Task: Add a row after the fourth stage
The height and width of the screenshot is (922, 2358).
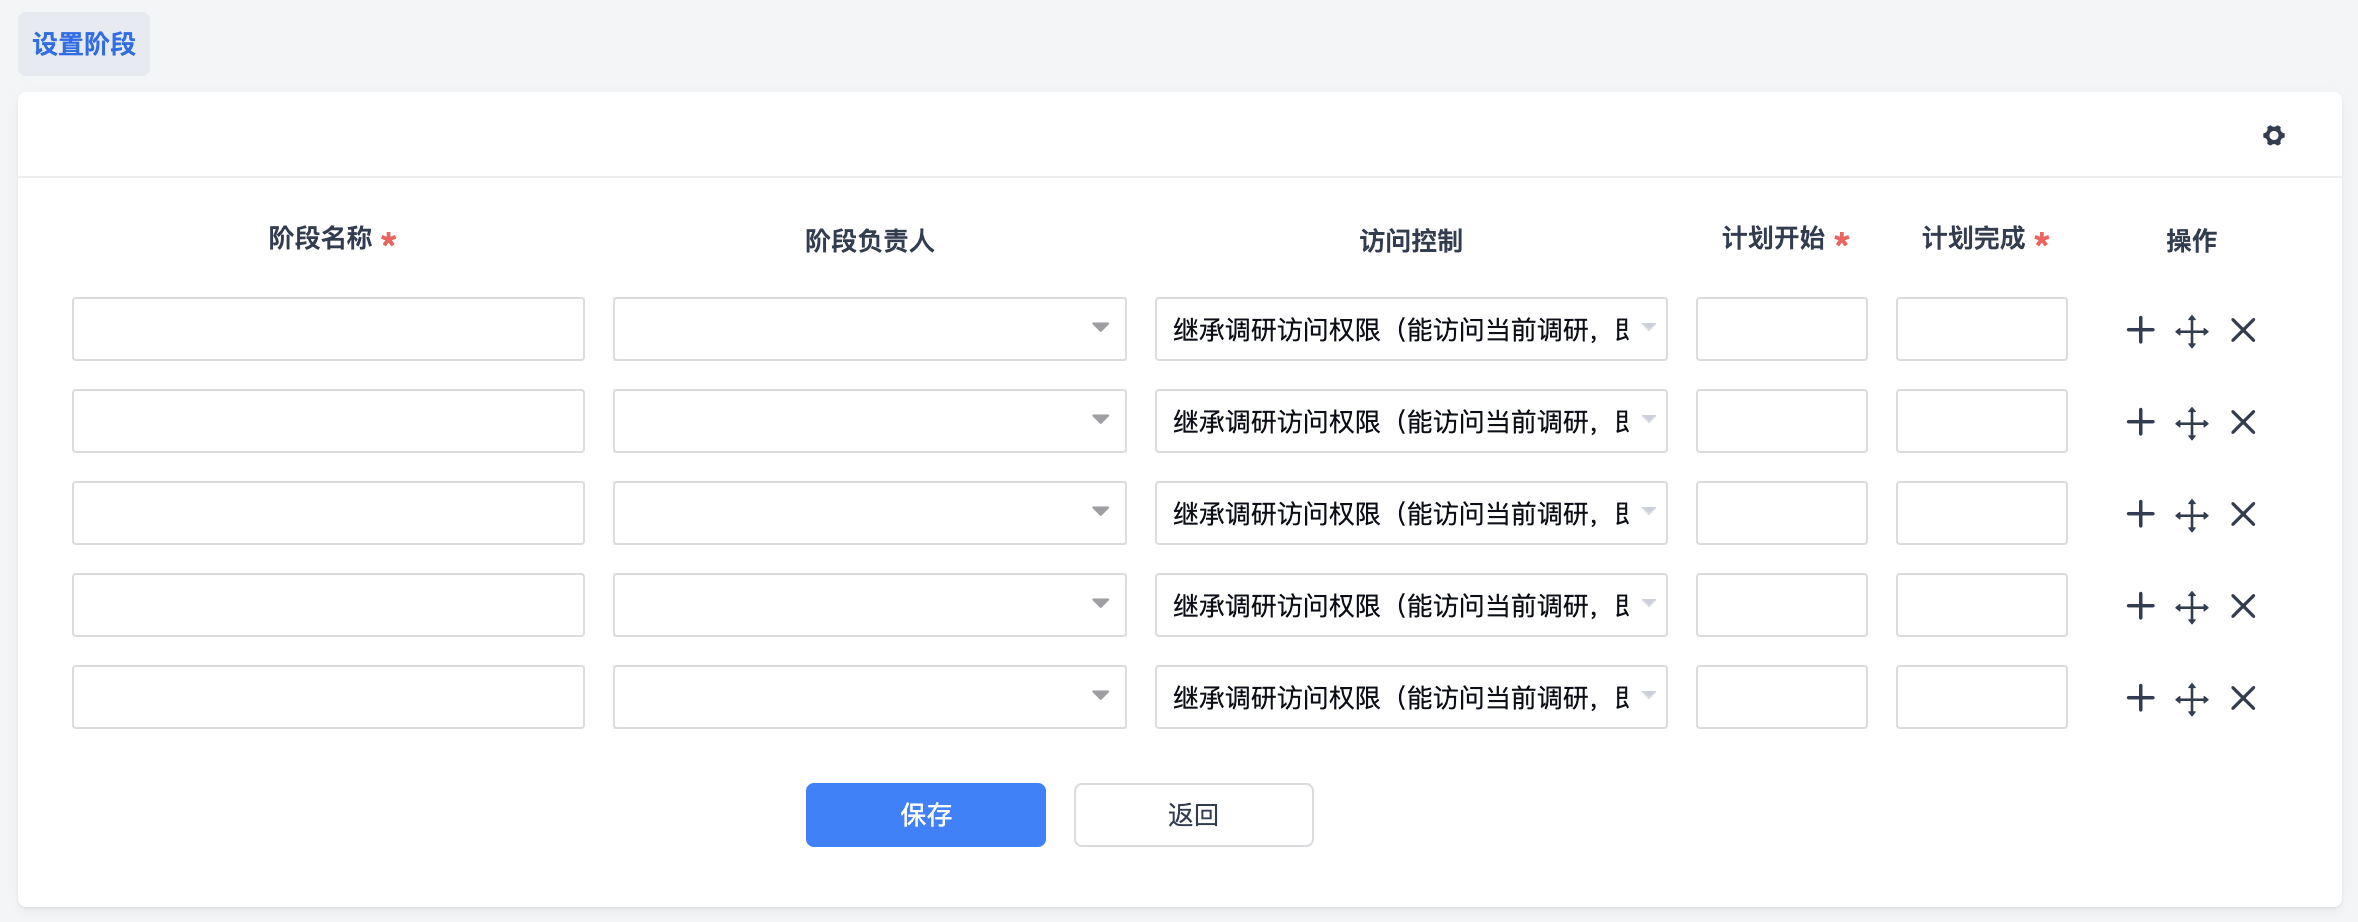Action: [2140, 606]
